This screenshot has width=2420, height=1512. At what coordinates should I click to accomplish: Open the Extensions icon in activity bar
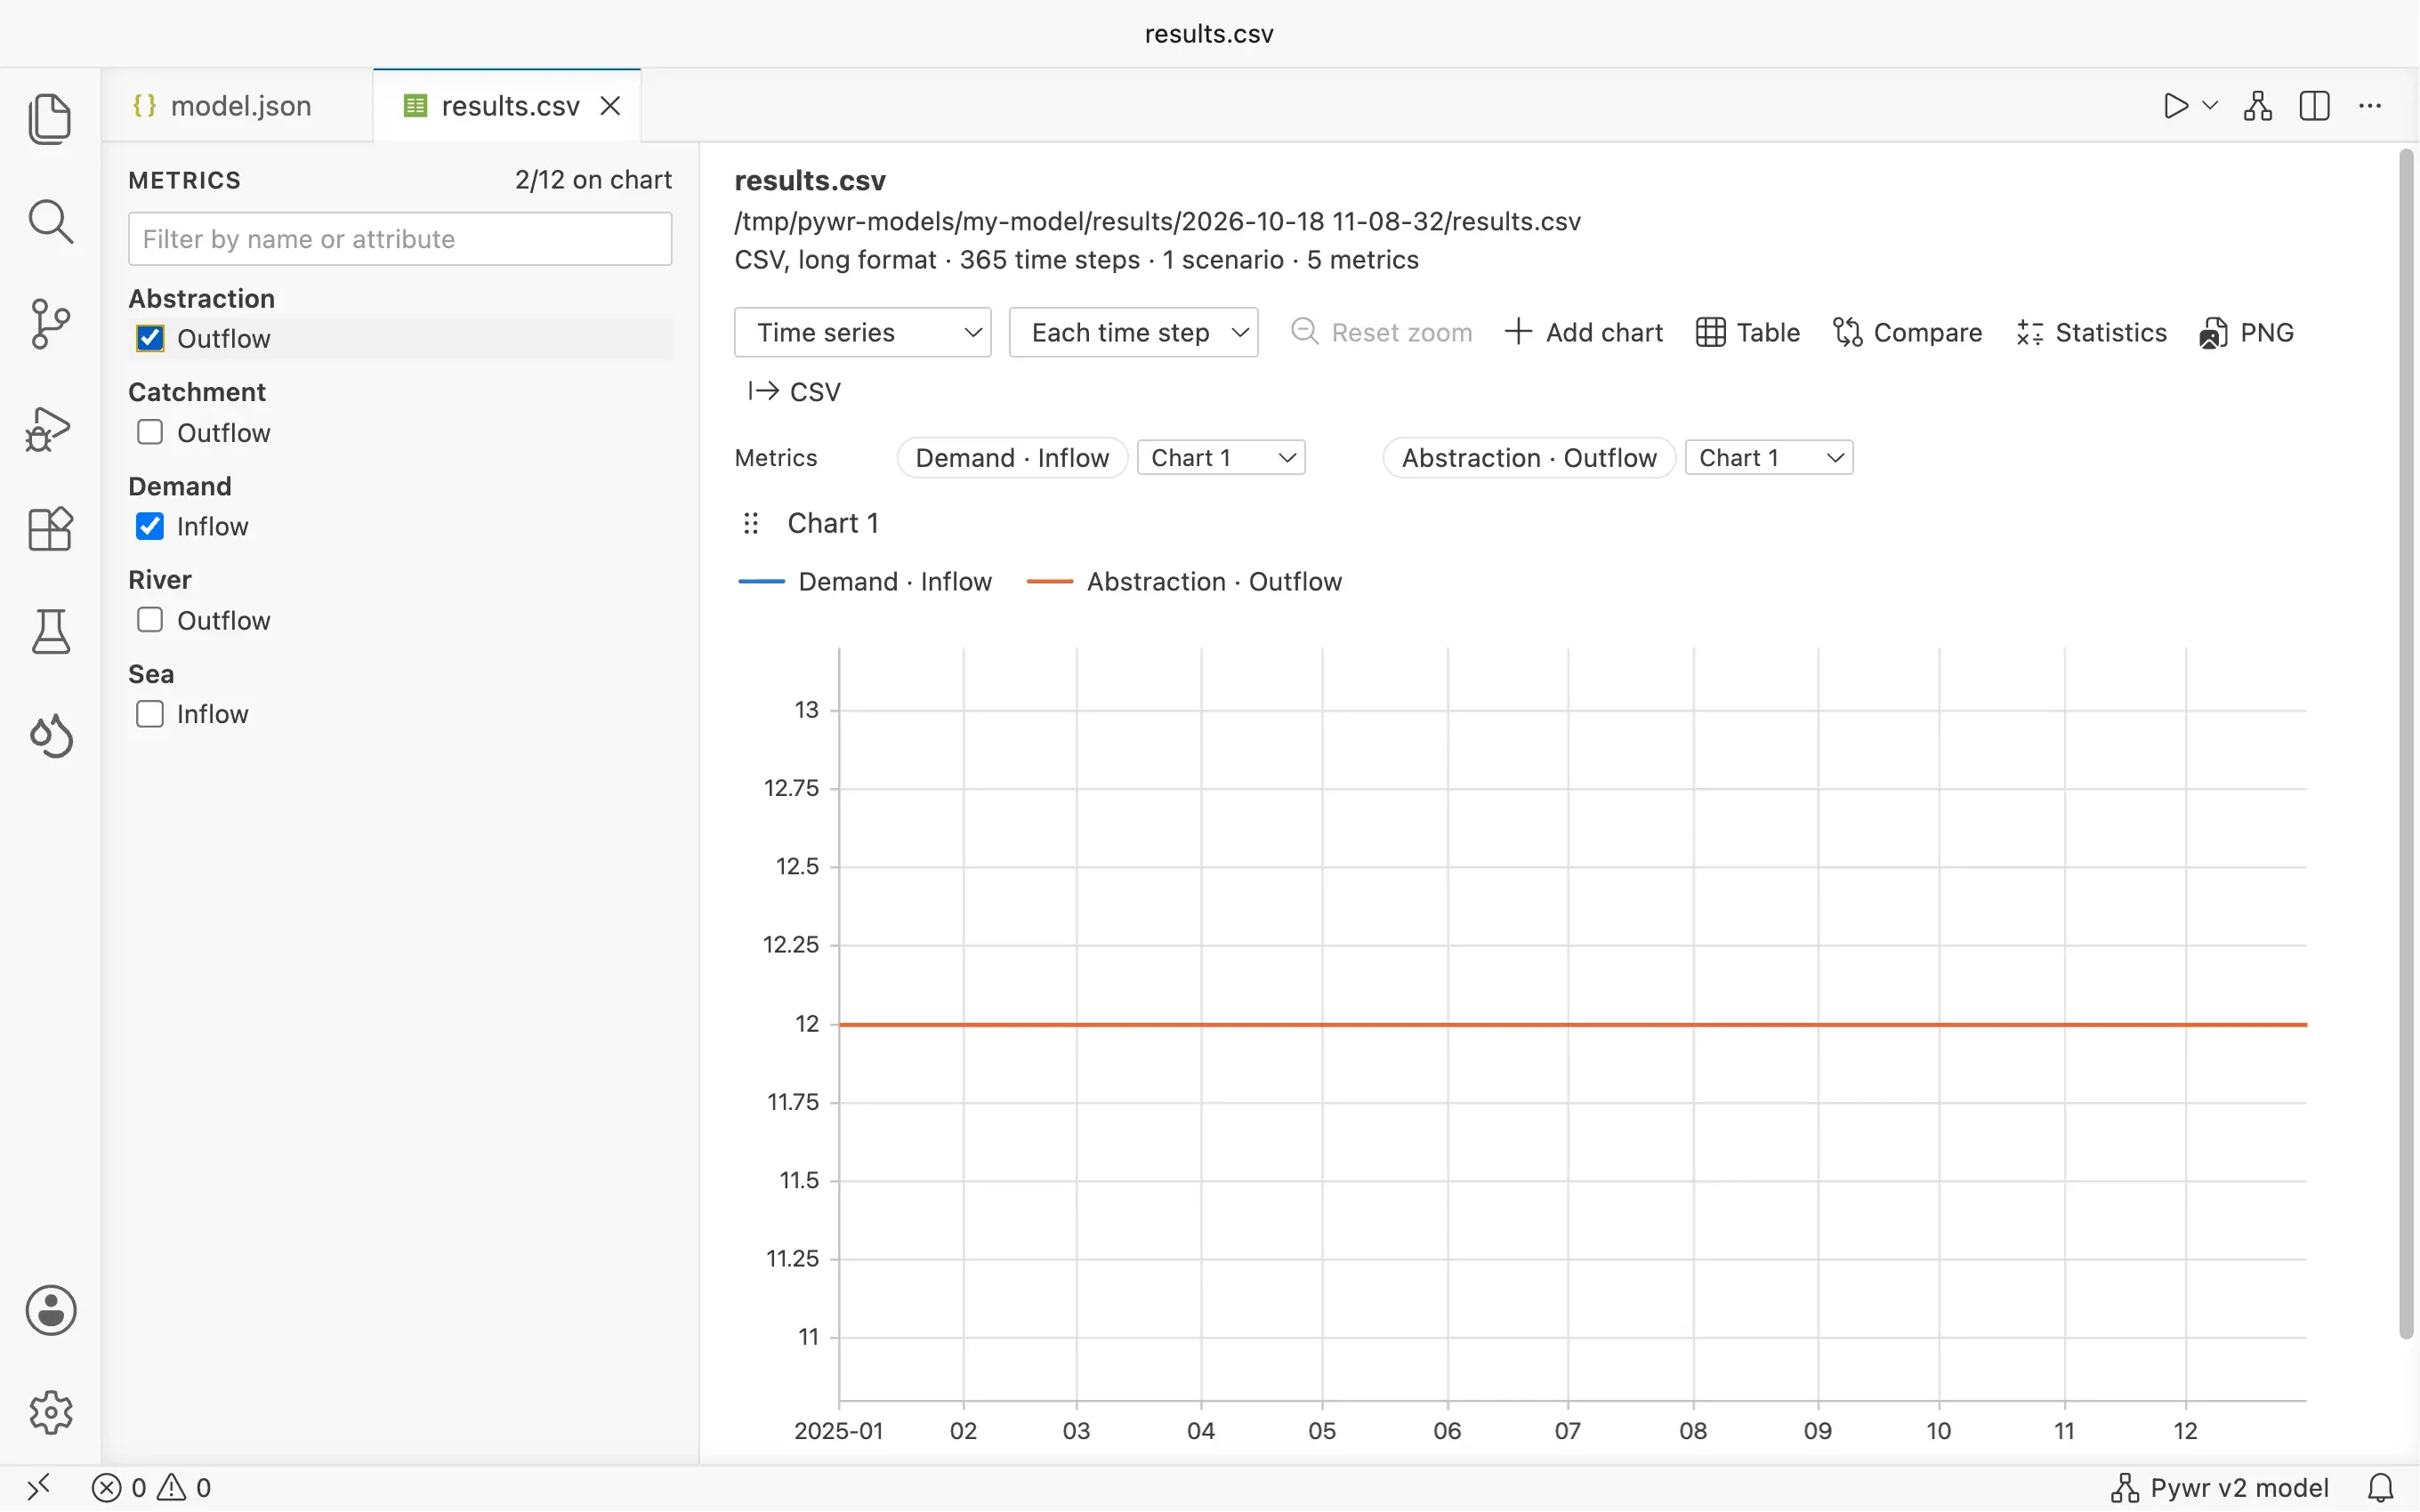point(50,529)
